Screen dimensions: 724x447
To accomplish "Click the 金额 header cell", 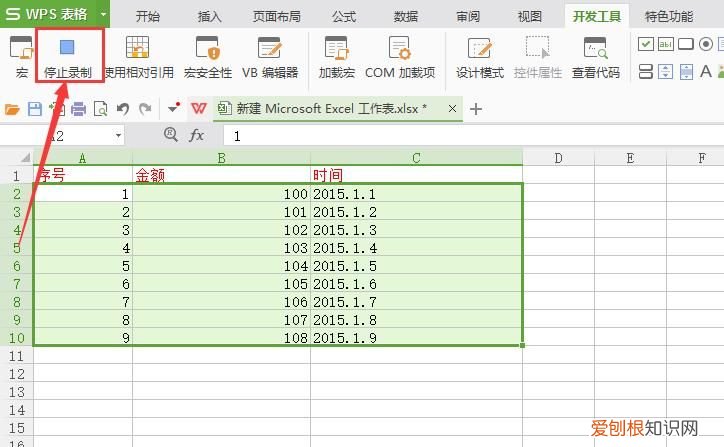I will 222,175.
